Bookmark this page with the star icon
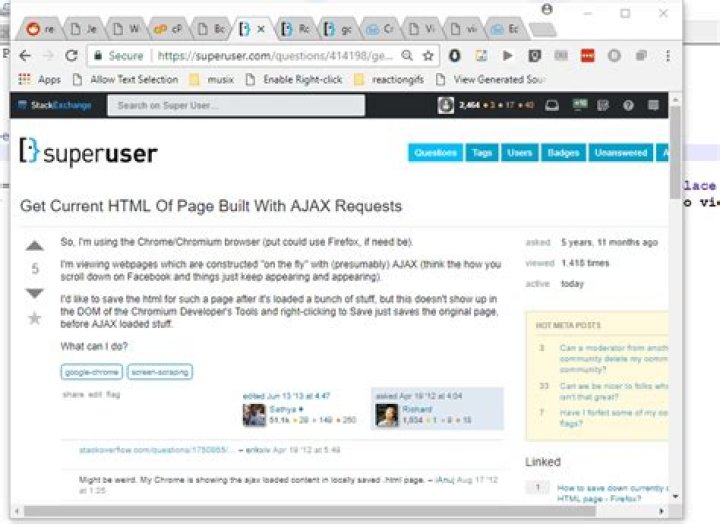Viewport: 720px width, 524px height. [428, 56]
